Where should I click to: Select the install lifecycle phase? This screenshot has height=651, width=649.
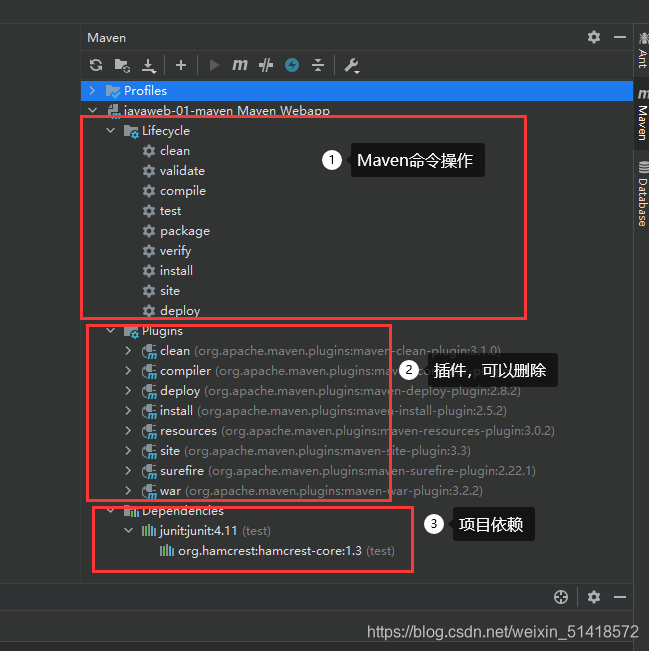(x=176, y=271)
